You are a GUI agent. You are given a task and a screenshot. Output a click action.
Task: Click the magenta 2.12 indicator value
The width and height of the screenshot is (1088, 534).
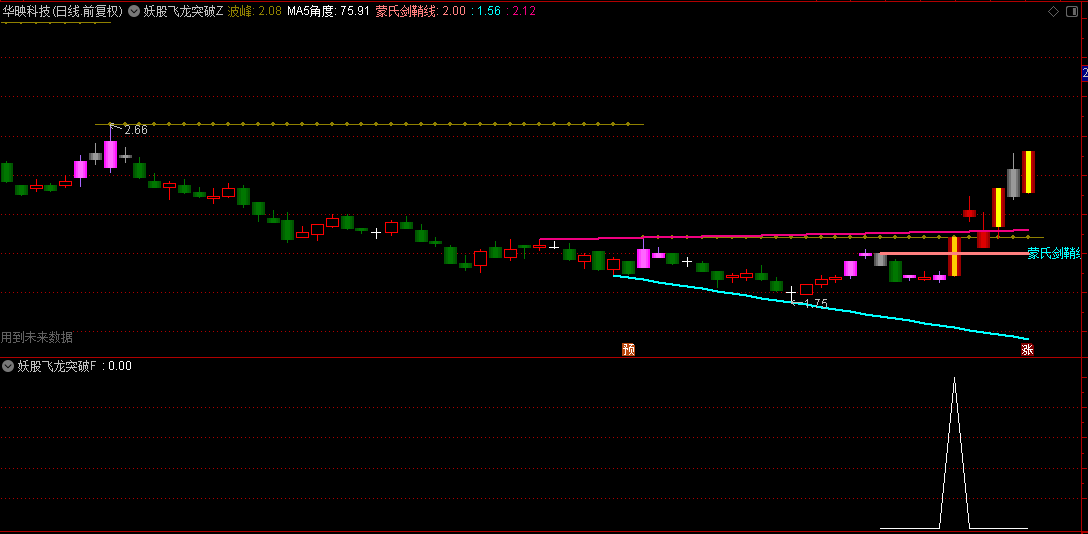point(521,12)
